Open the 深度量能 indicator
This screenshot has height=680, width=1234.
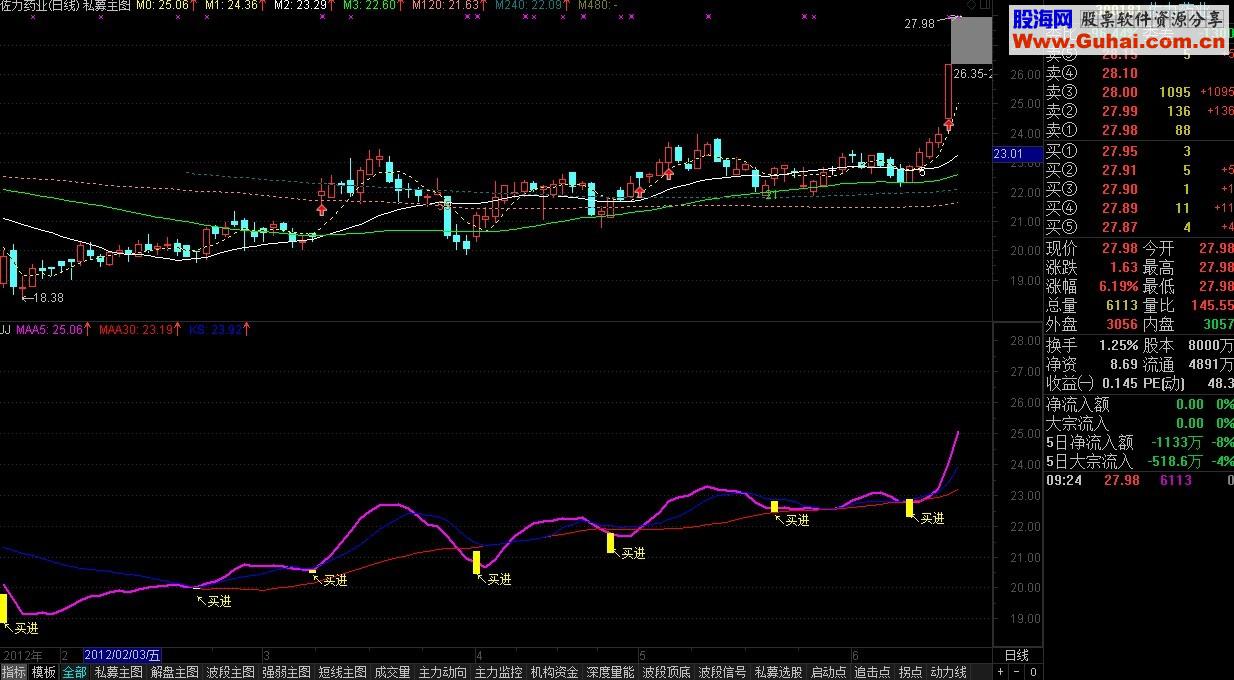[x=610, y=672]
